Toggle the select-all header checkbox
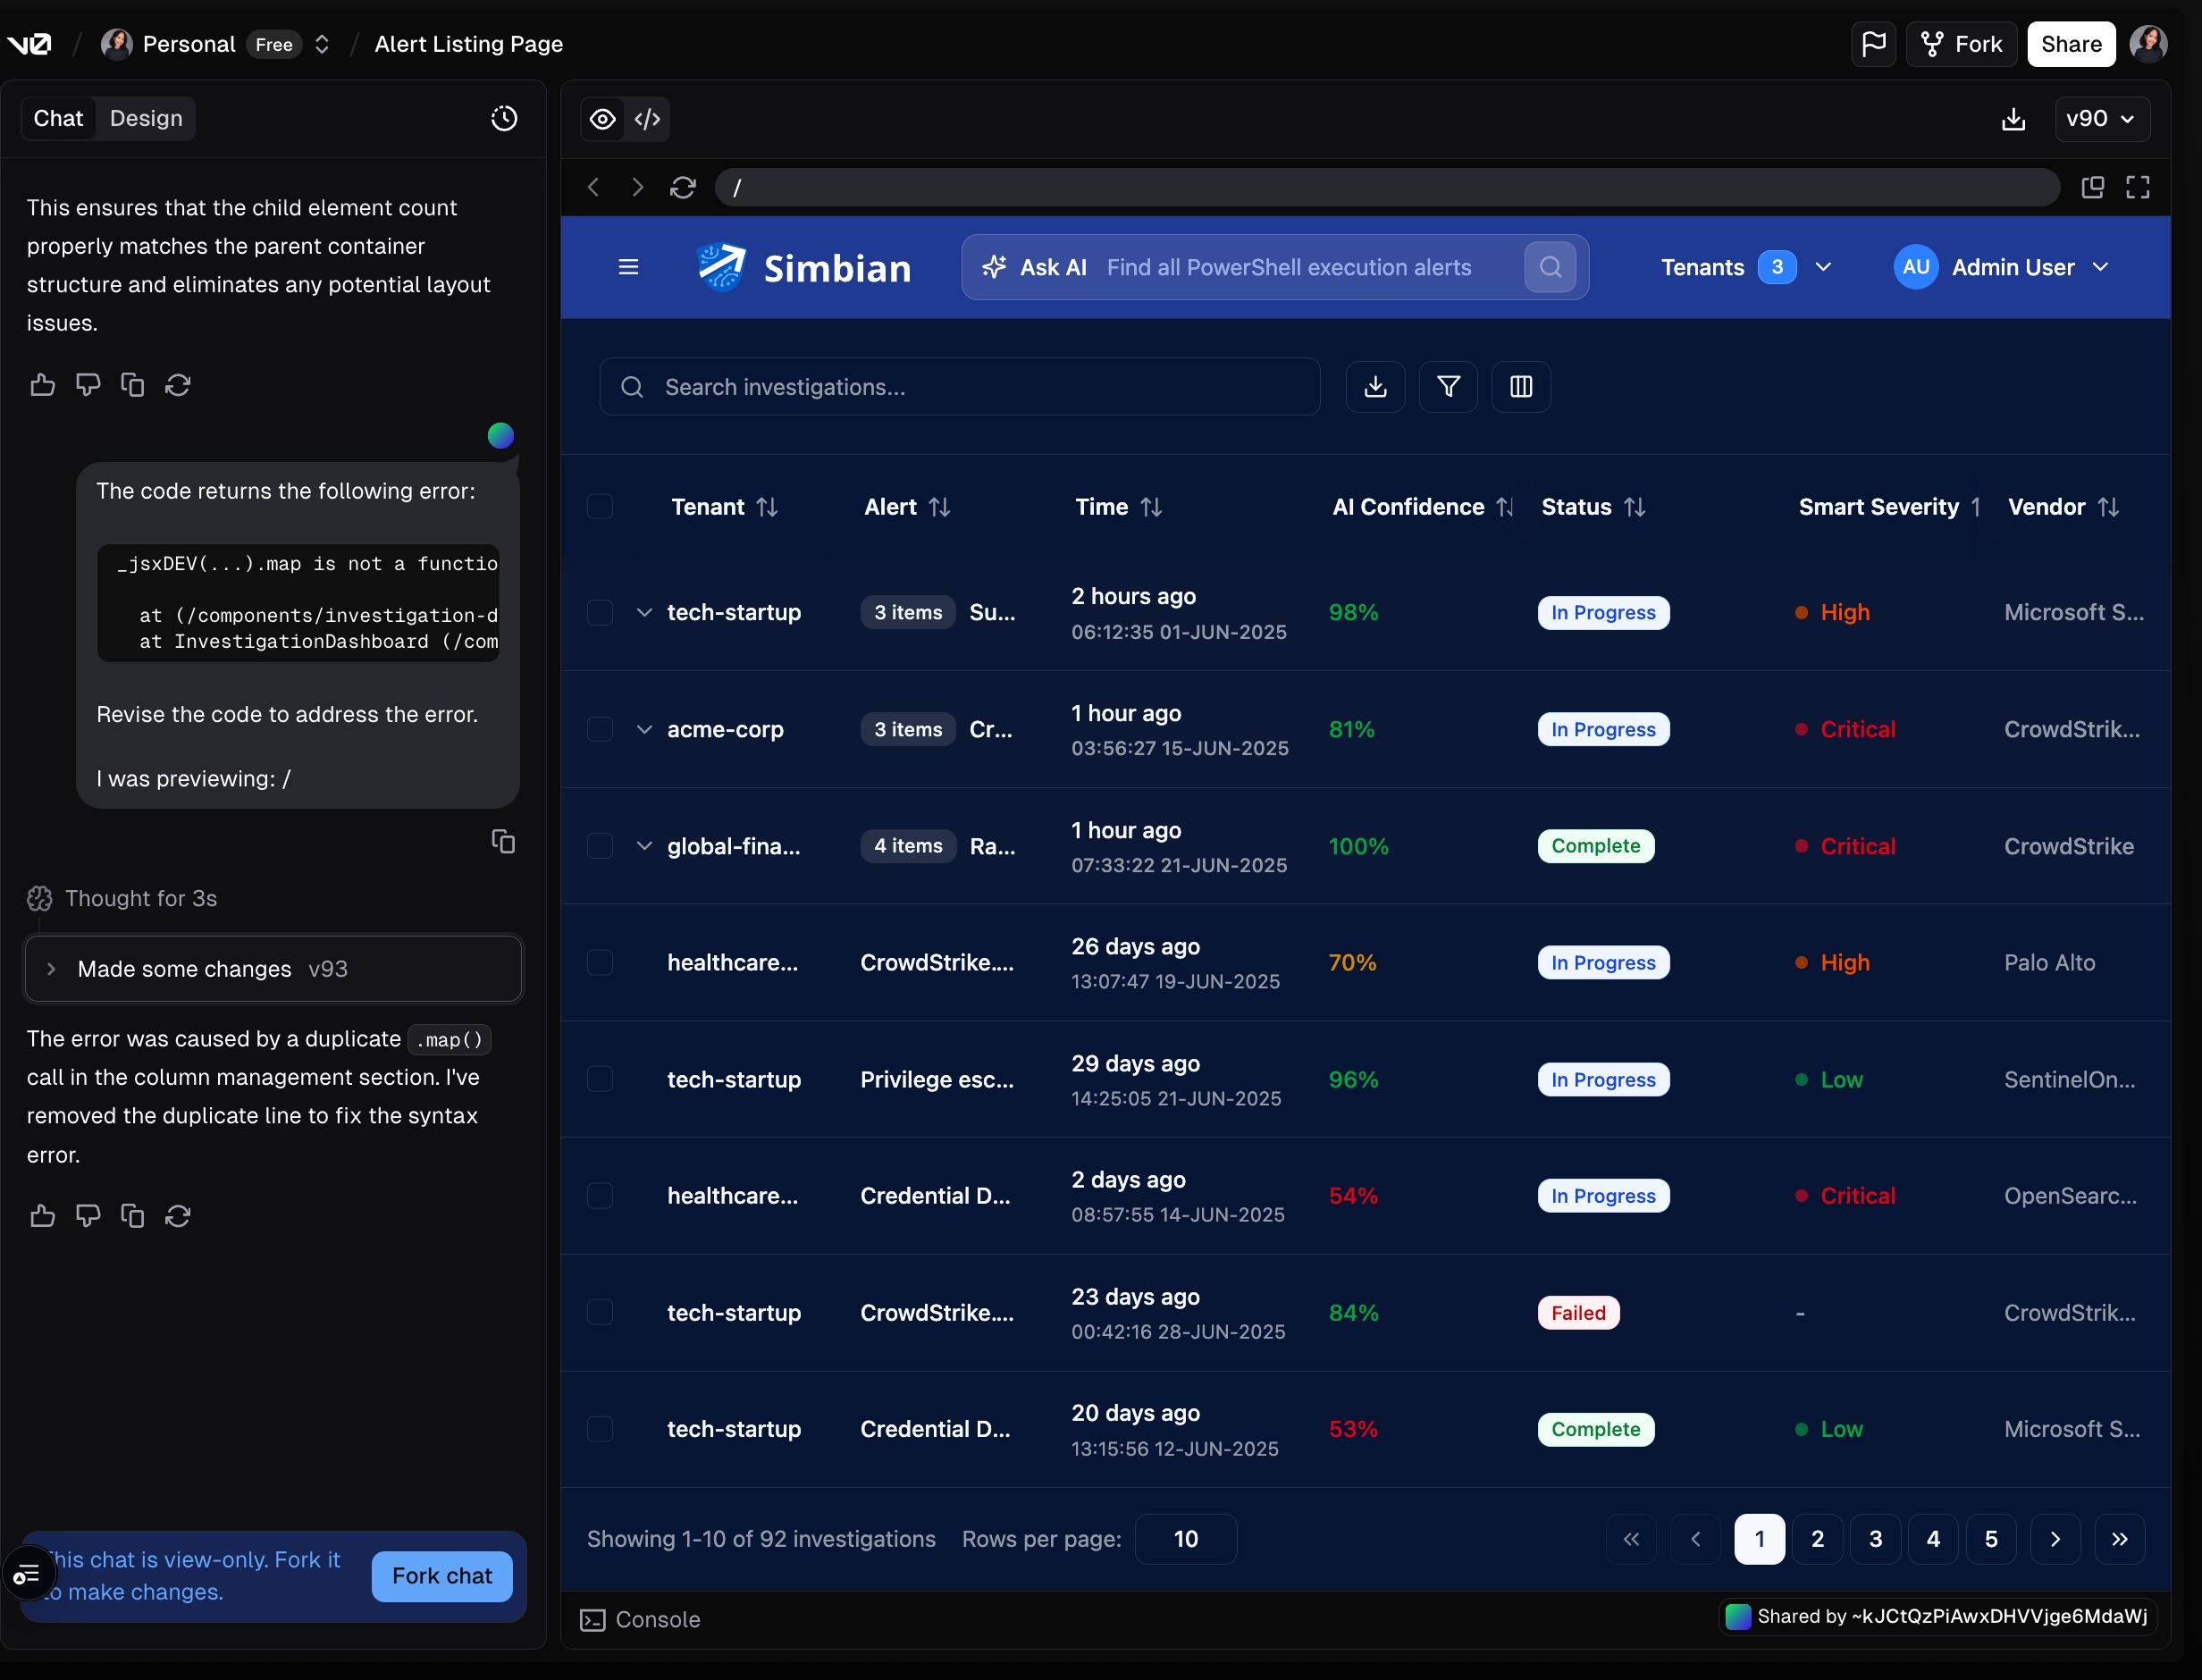2202x1680 pixels. pyautogui.click(x=600, y=507)
